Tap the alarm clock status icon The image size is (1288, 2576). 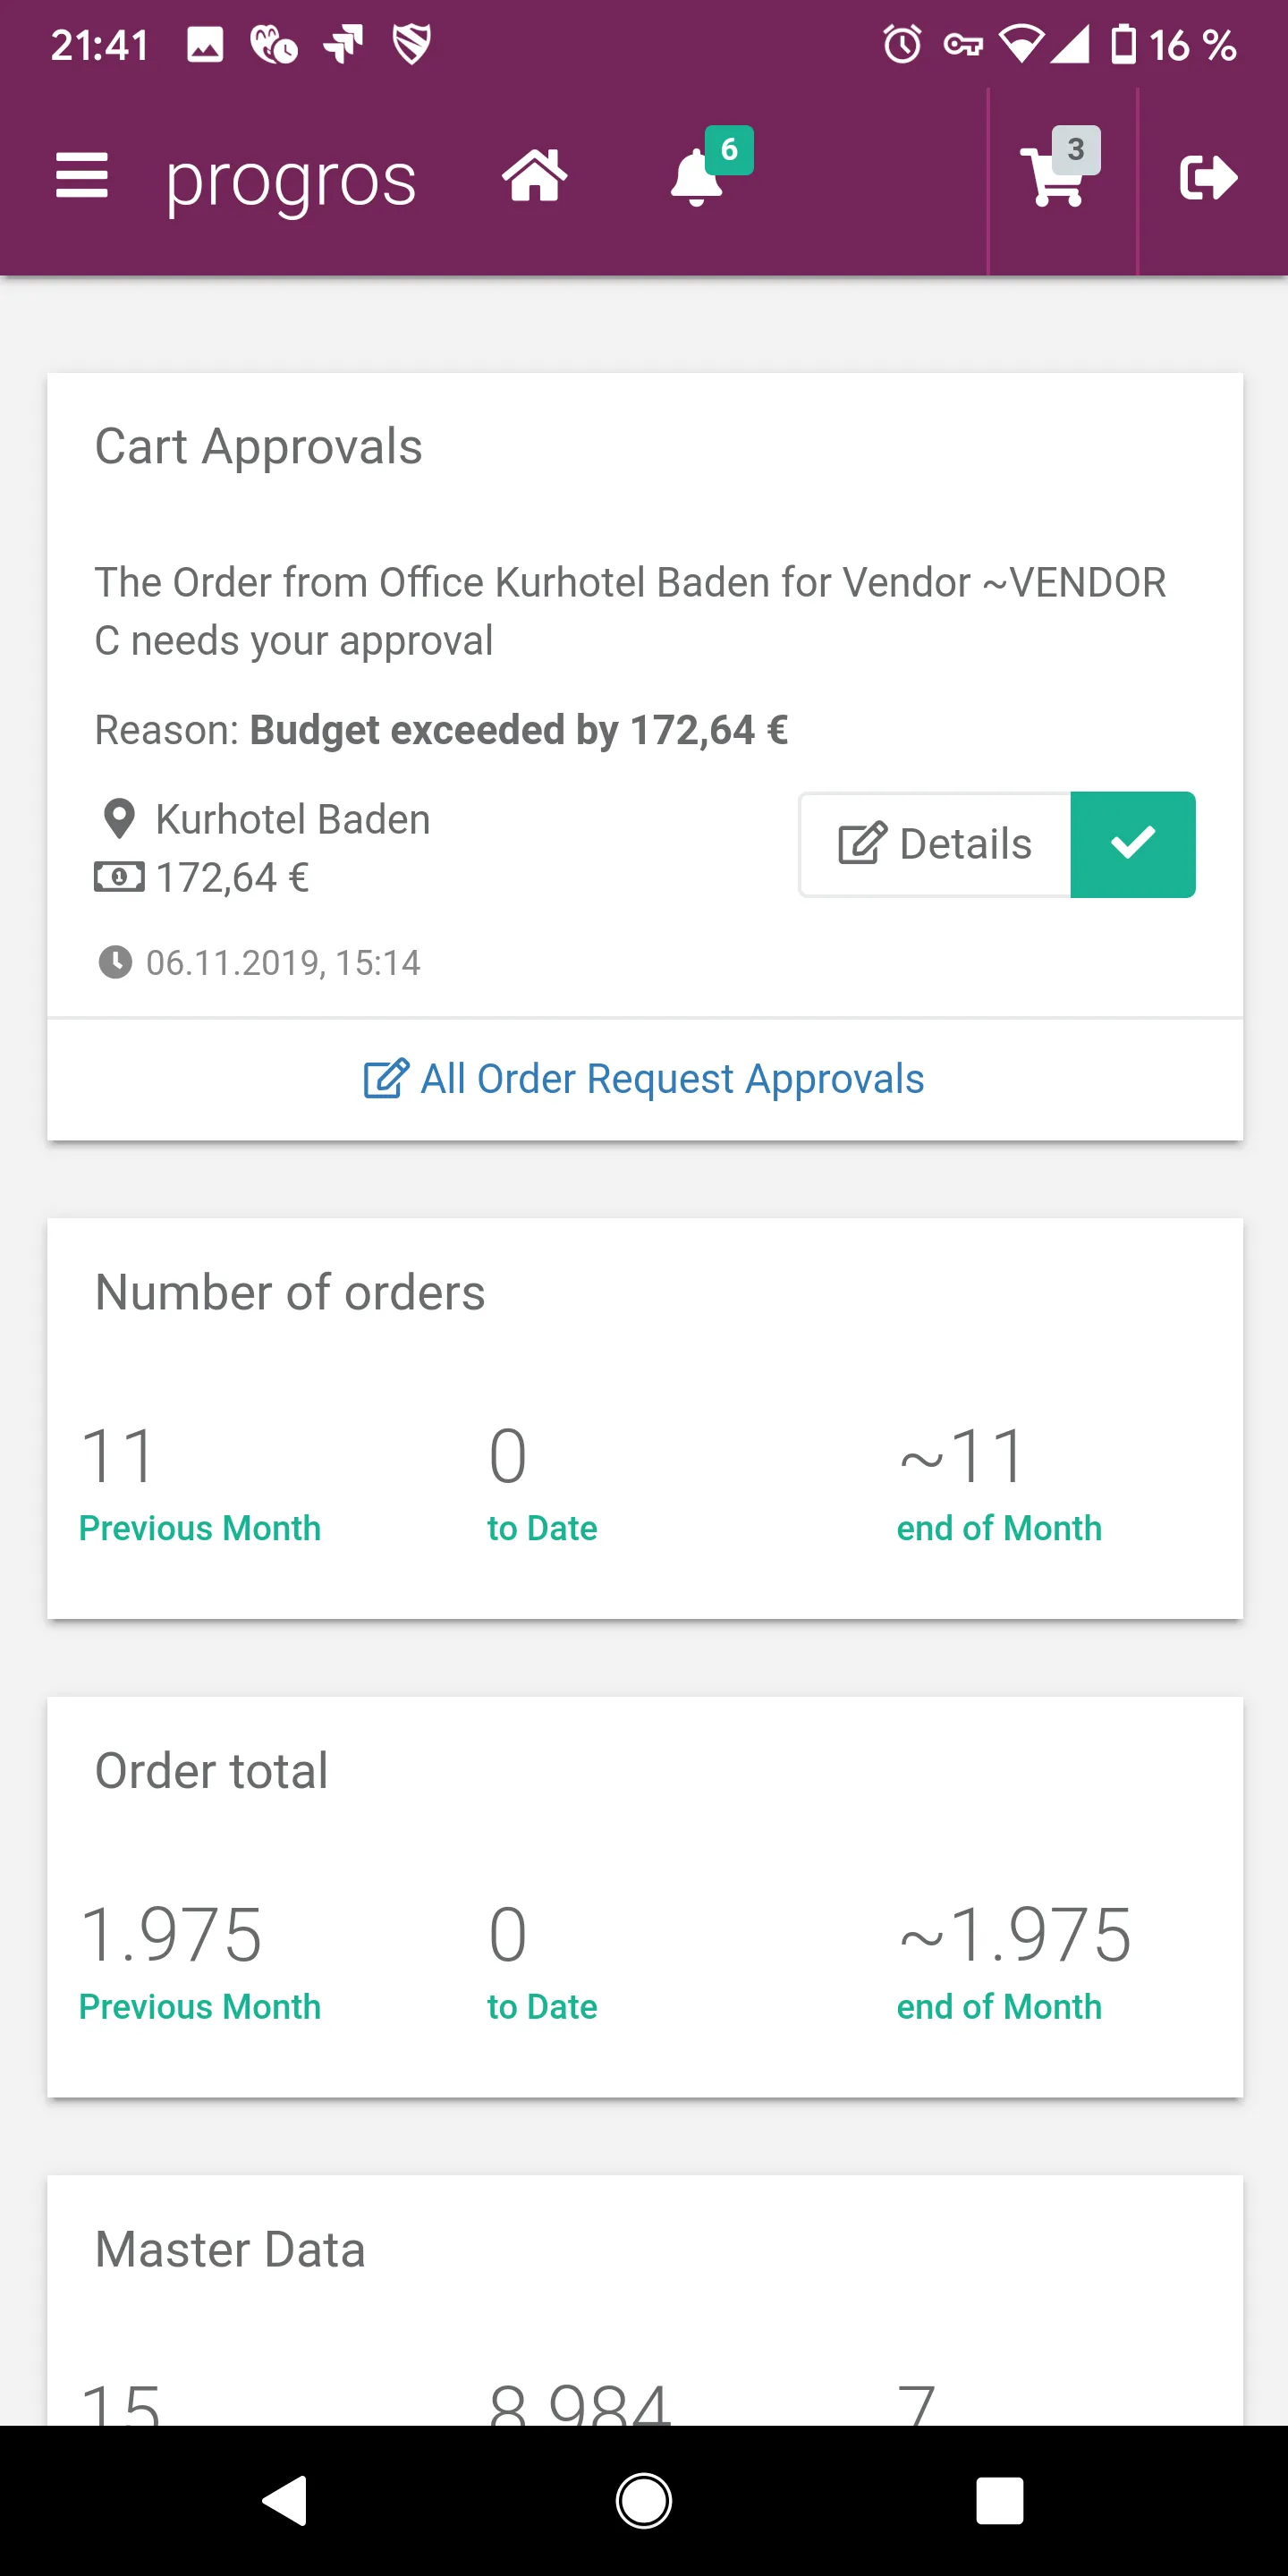click(902, 44)
